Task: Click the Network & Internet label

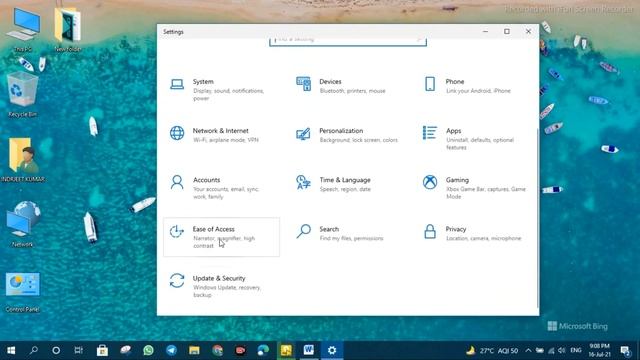Action: point(220,131)
